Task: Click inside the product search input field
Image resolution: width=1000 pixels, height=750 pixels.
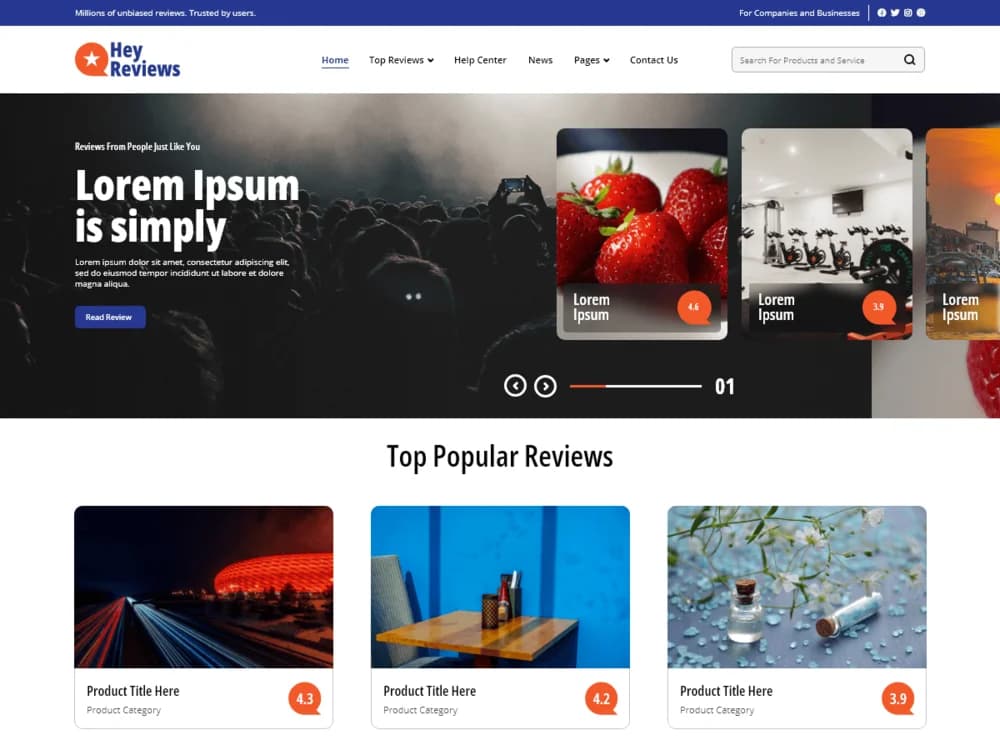Action: 810,59
